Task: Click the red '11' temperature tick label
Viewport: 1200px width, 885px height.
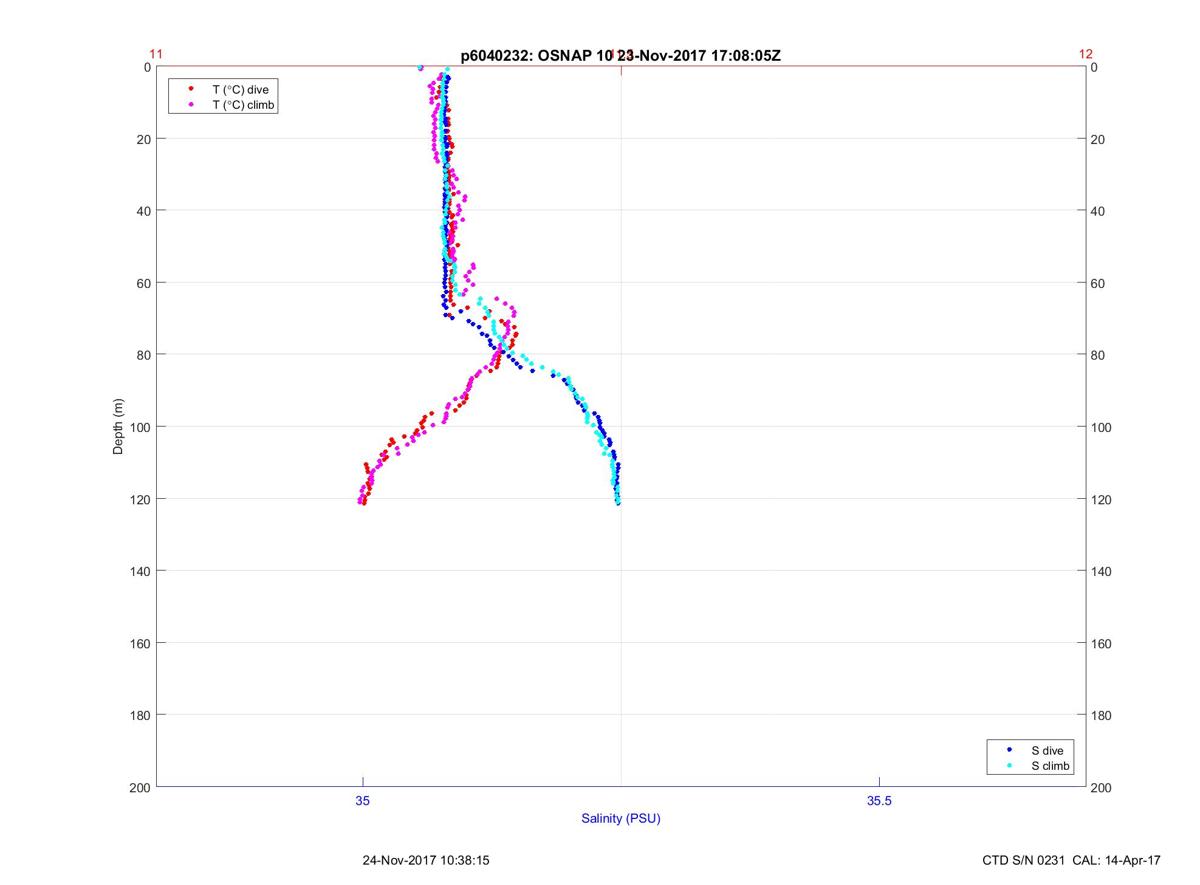Action: (x=156, y=54)
